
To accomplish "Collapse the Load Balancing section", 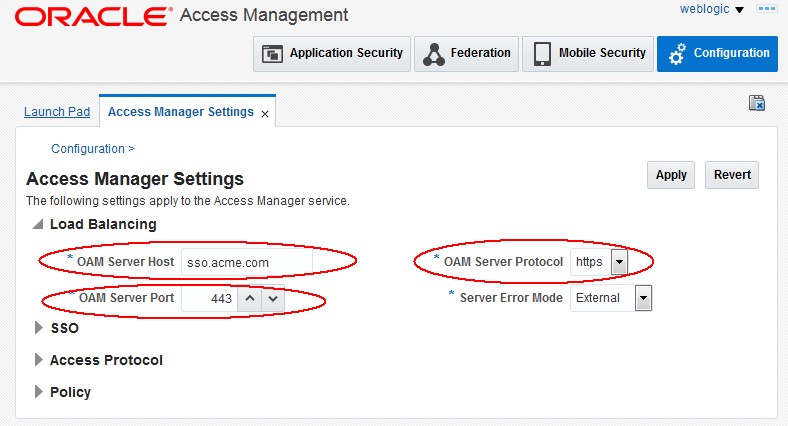I will point(38,224).
